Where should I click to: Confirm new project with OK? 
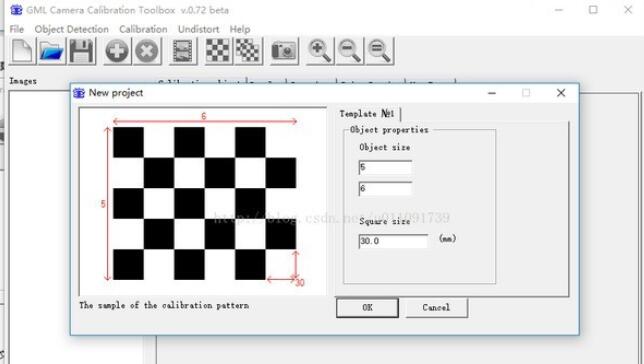tap(367, 307)
